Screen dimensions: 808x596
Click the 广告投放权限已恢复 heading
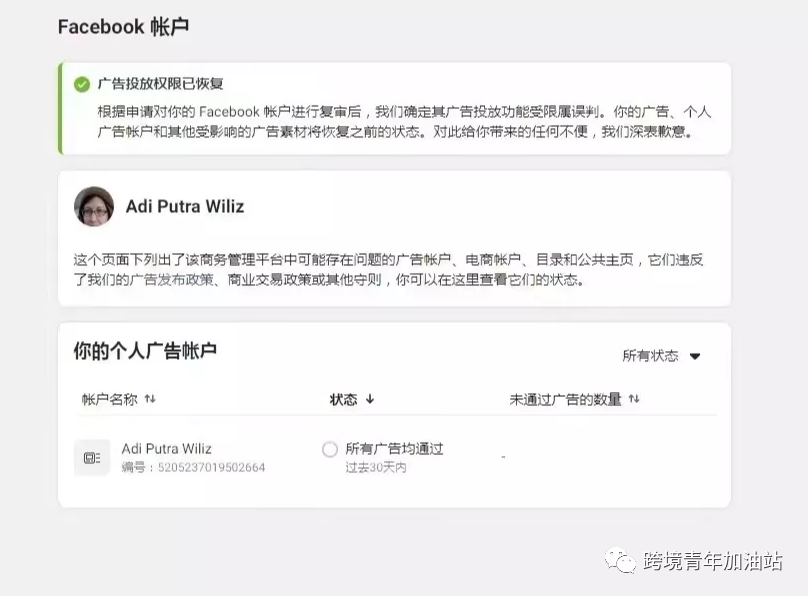pos(160,84)
